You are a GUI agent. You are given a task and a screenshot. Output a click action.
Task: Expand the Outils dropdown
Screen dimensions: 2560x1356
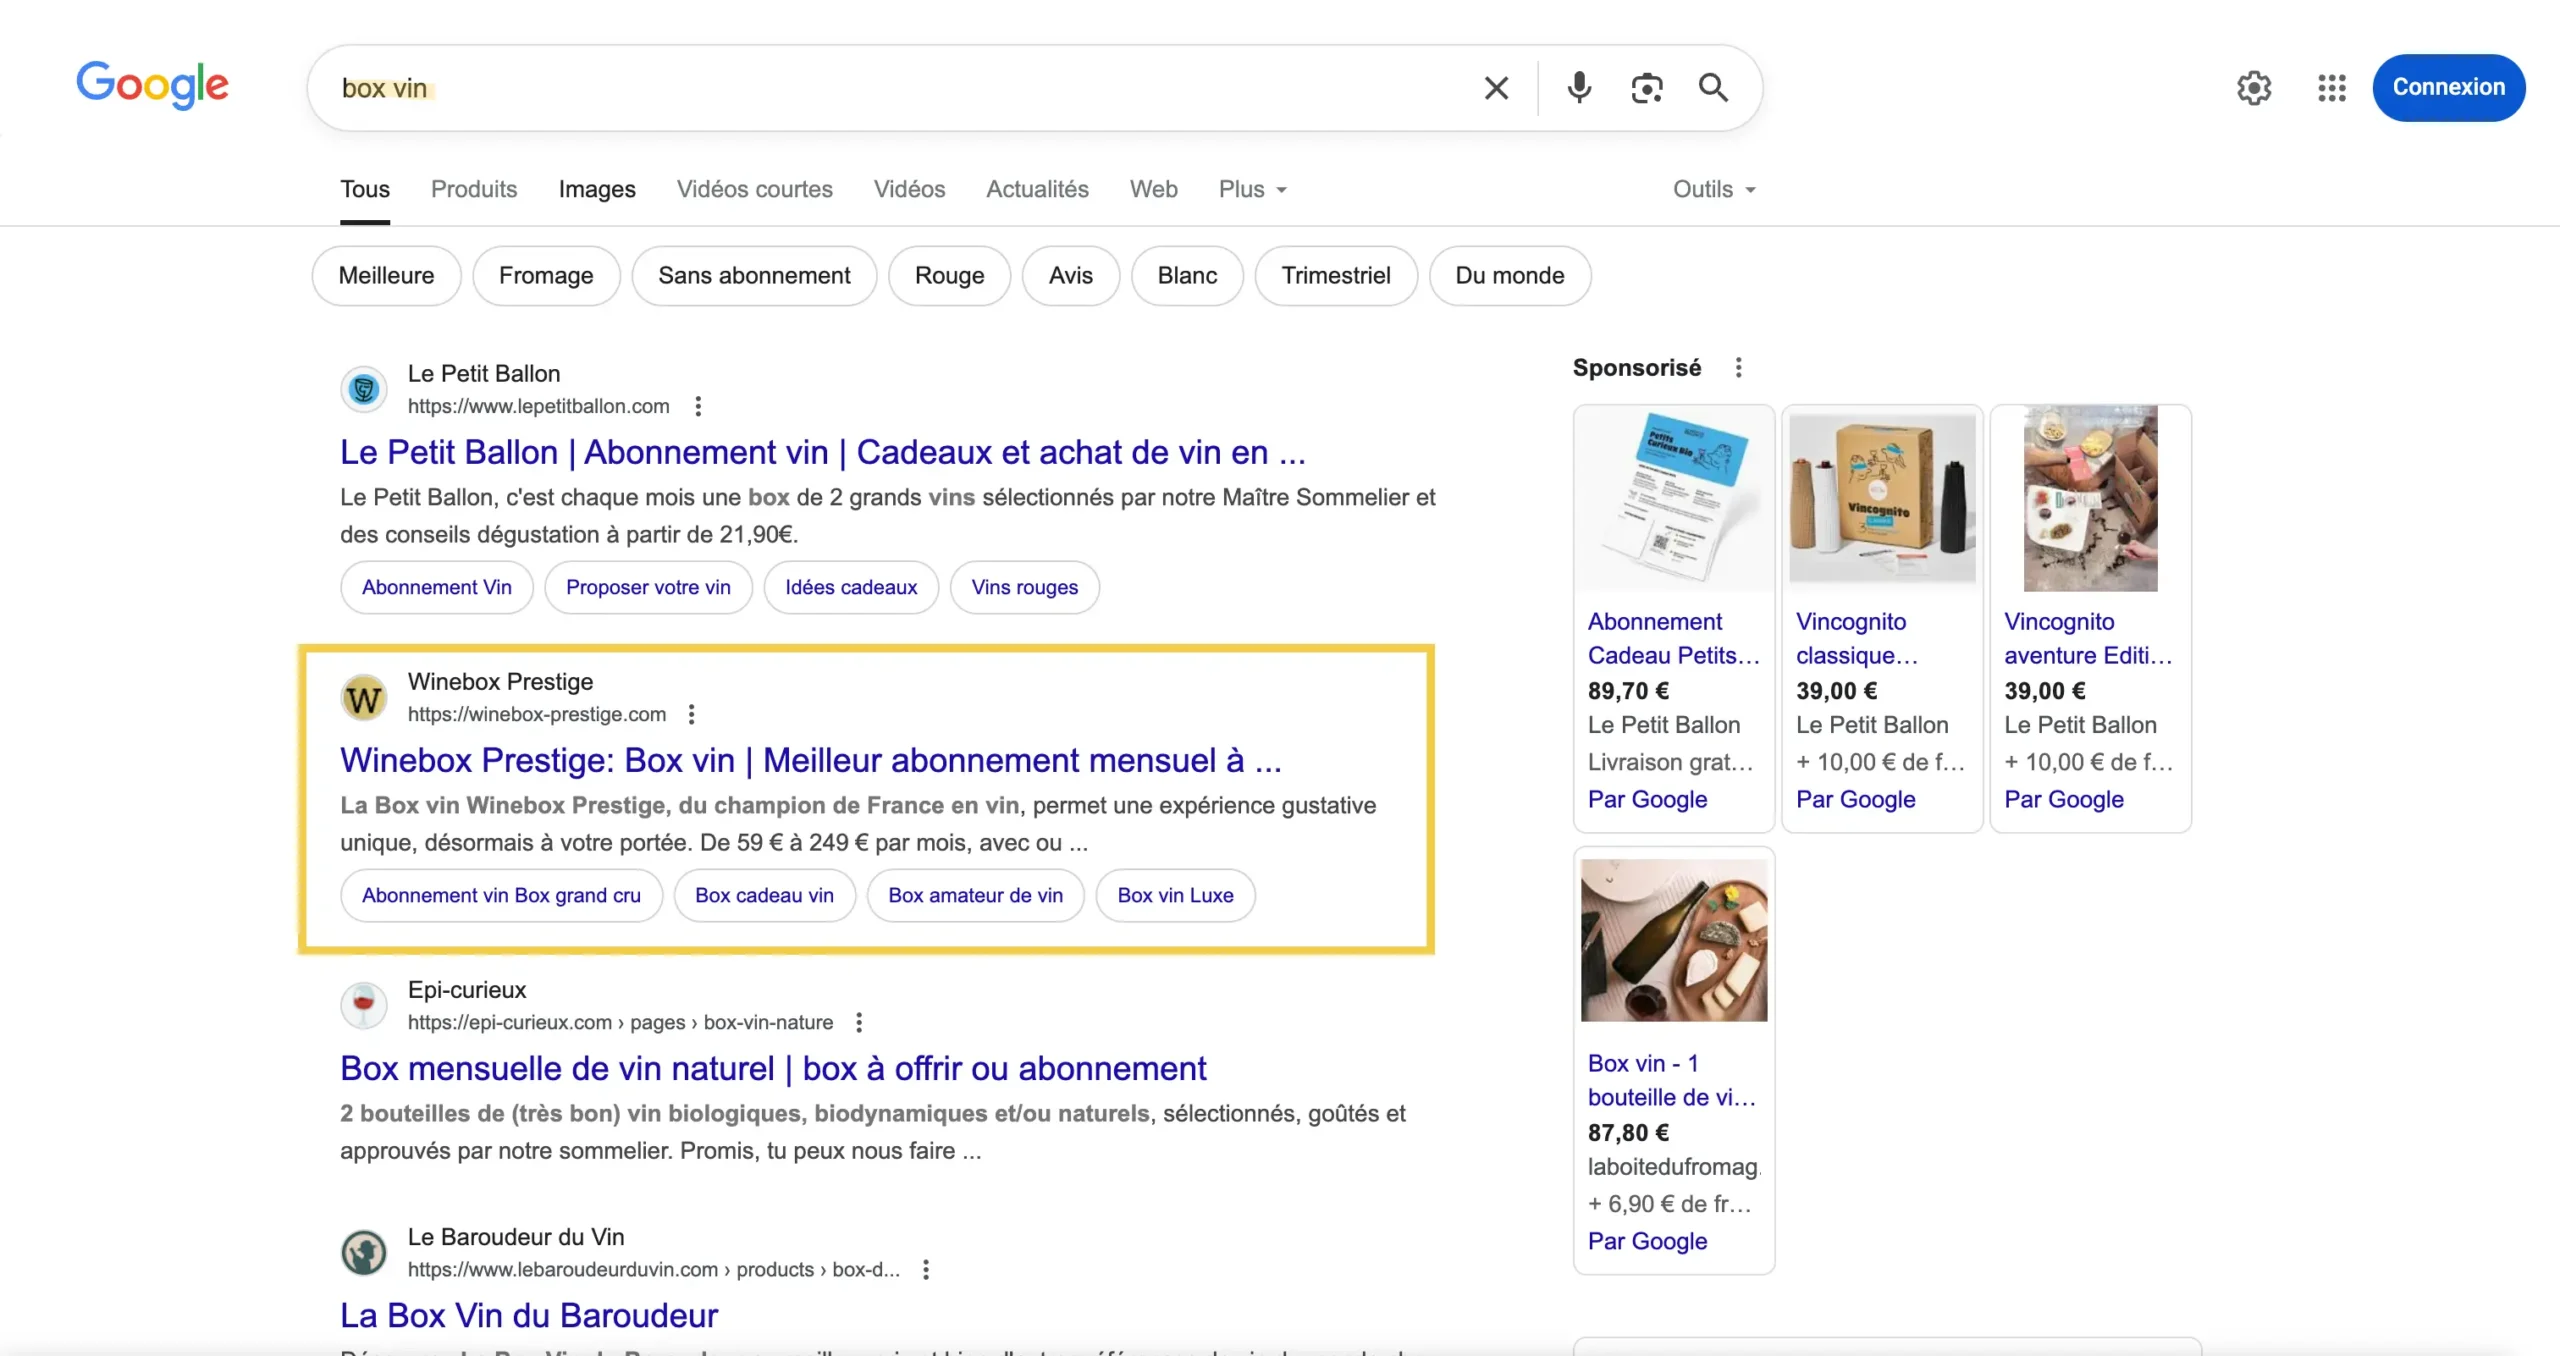1714,189
